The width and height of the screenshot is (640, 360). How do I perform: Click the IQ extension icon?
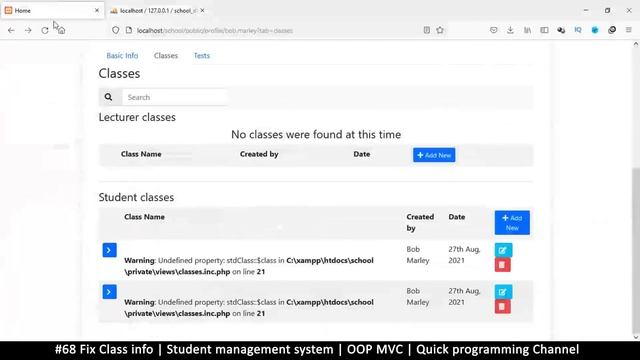(x=578, y=30)
